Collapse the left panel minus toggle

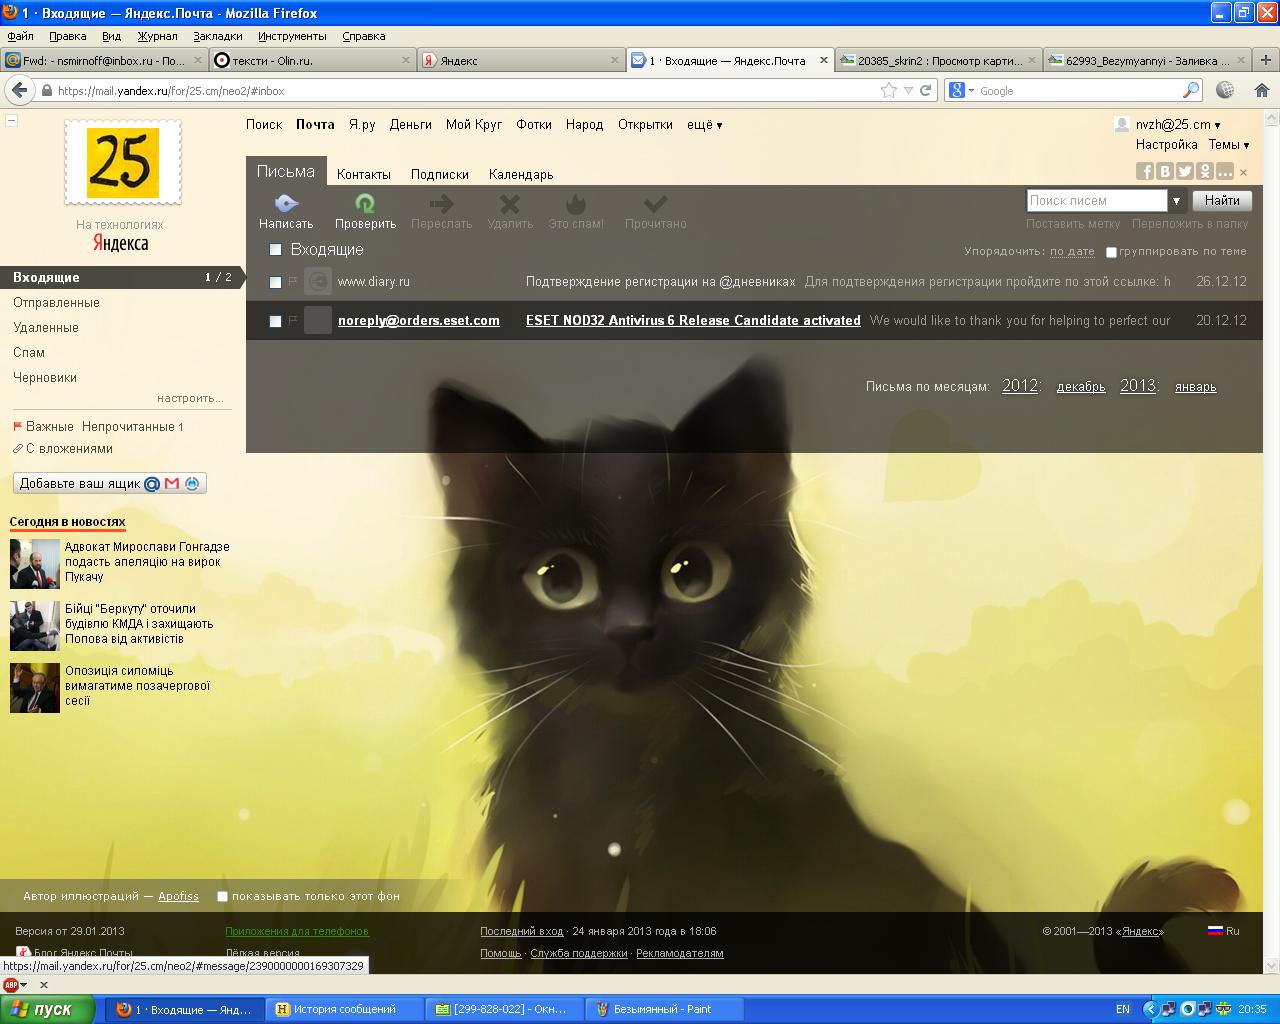coord(11,120)
